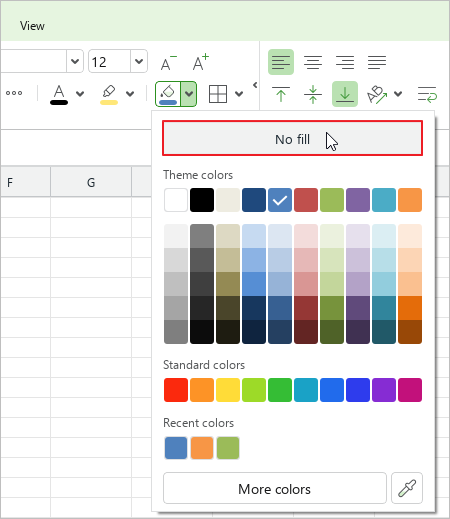Open the View tab
The height and width of the screenshot is (519, 450).
click(x=32, y=26)
